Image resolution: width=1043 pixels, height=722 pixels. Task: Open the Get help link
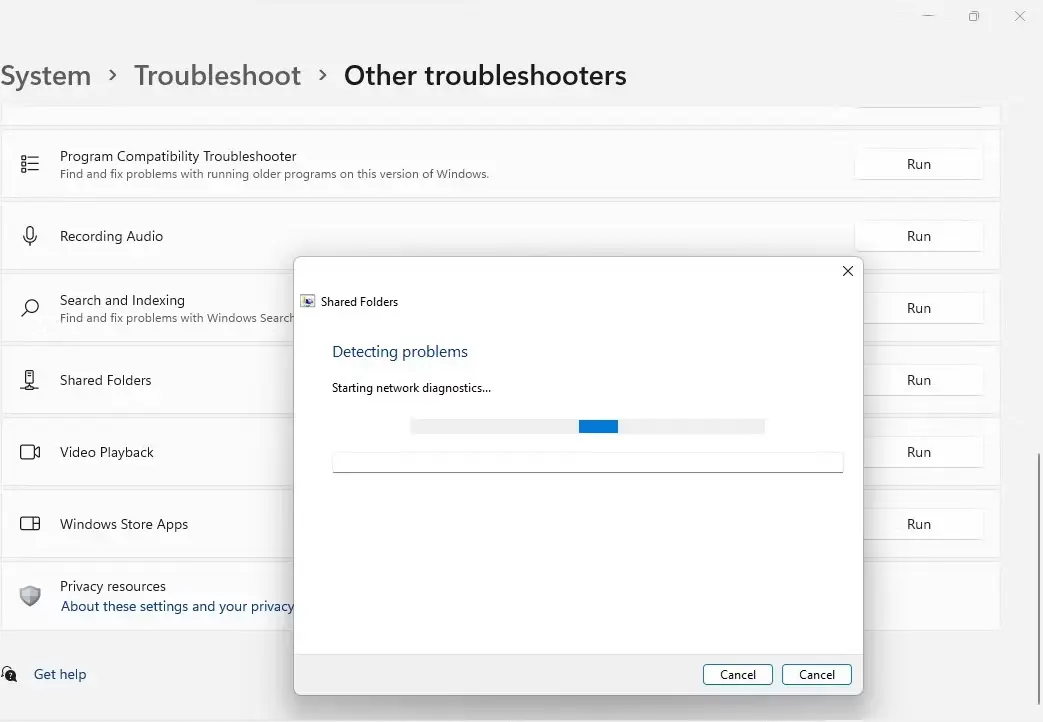click(60, 674)
